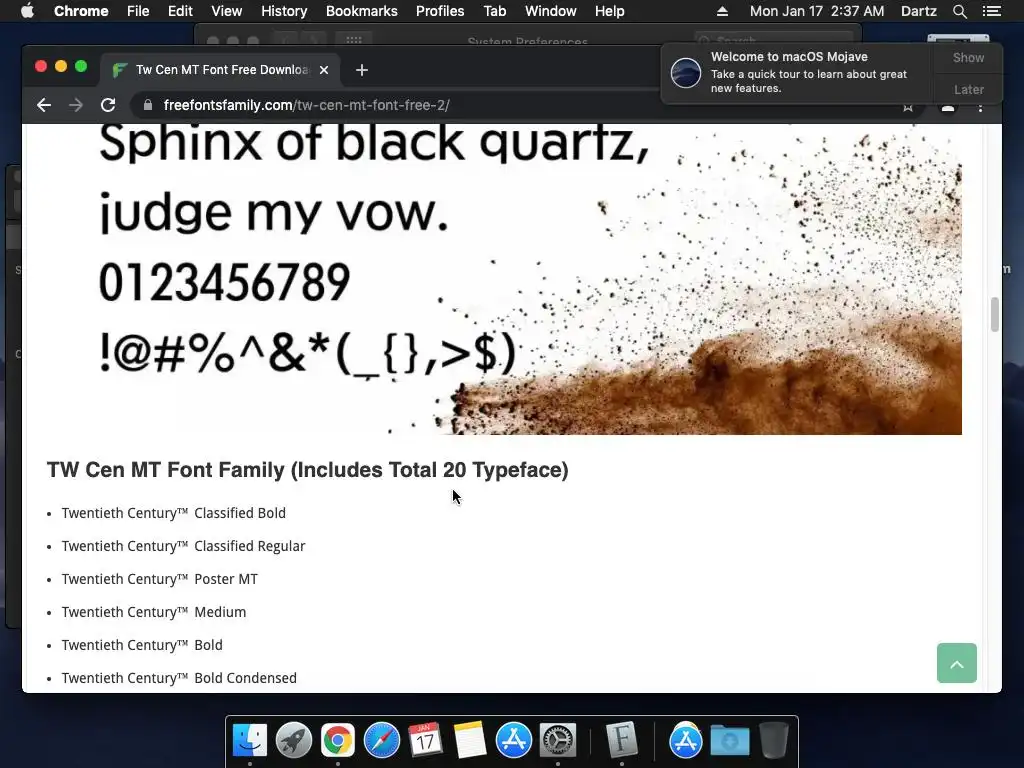Click the address bar URL
The height and width of the screenshot is (768, 1024).
(x=306, y=105)
